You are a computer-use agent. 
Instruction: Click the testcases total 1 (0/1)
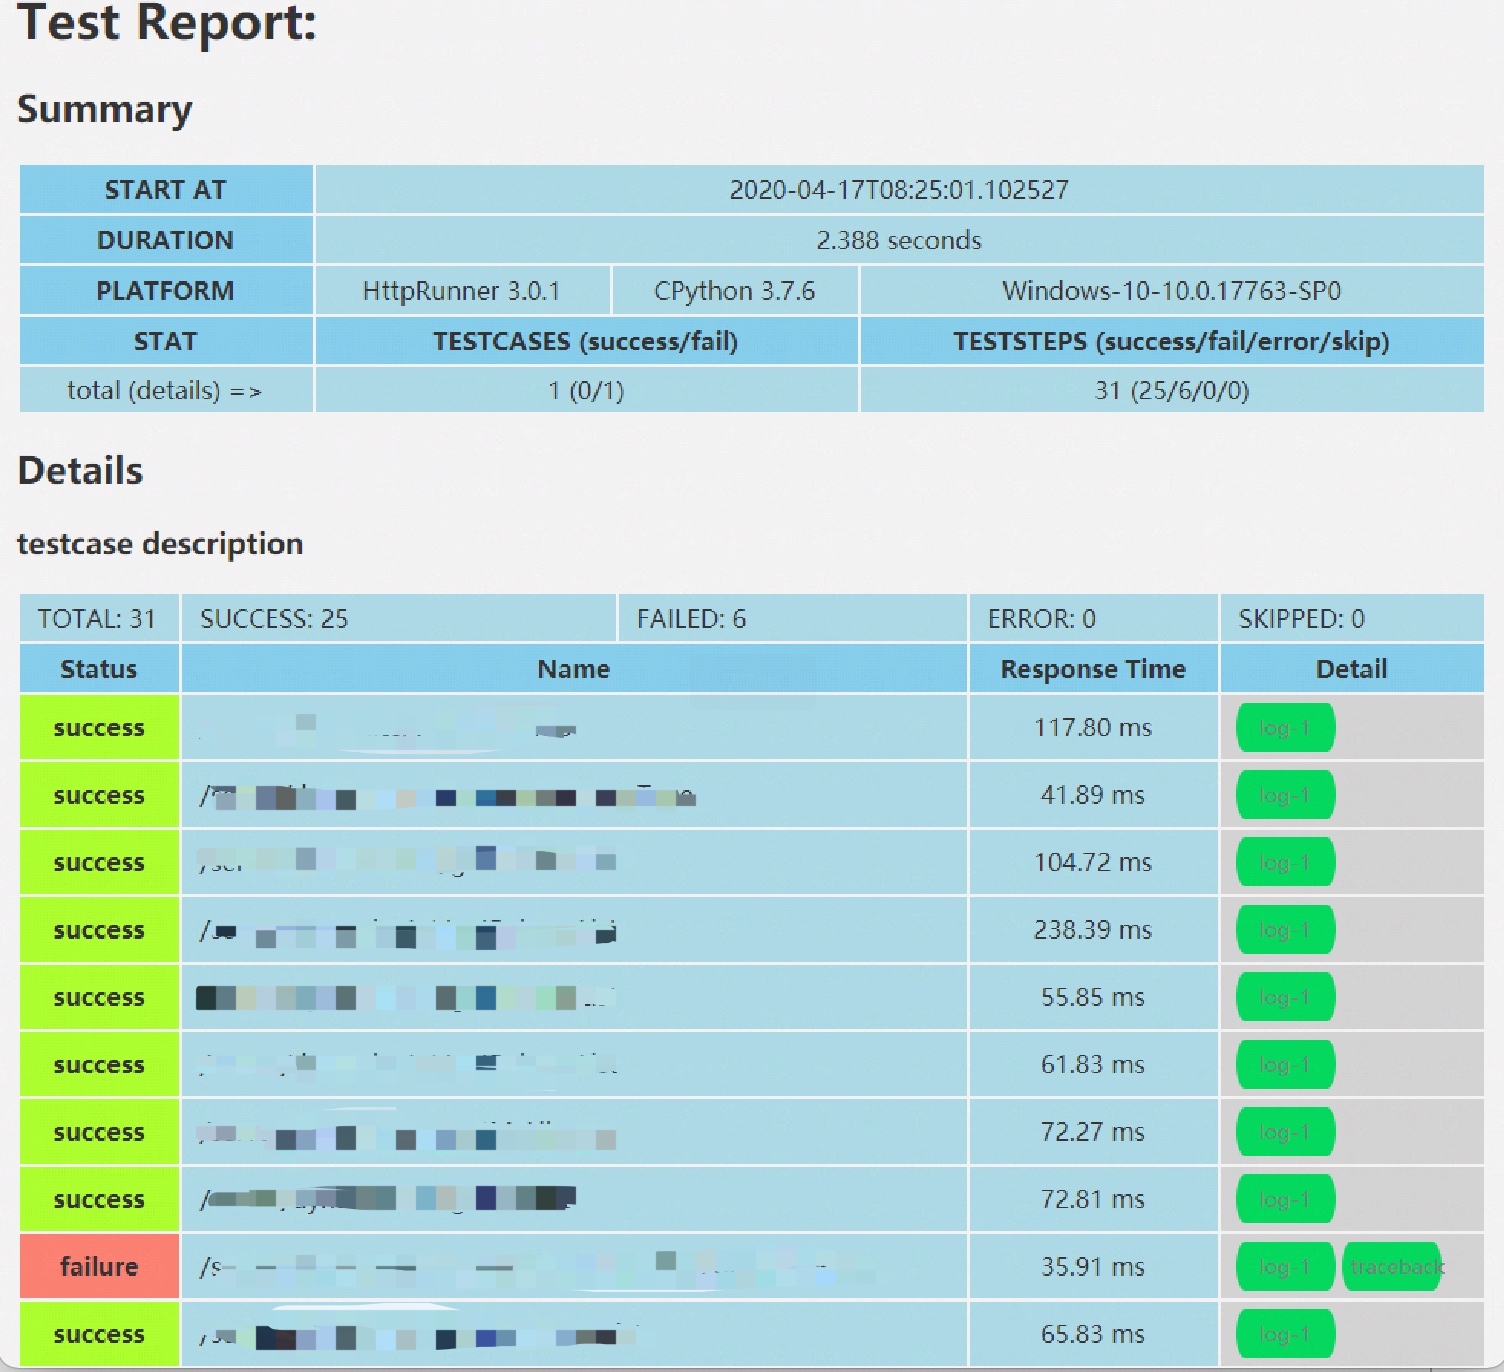(586, 390)
